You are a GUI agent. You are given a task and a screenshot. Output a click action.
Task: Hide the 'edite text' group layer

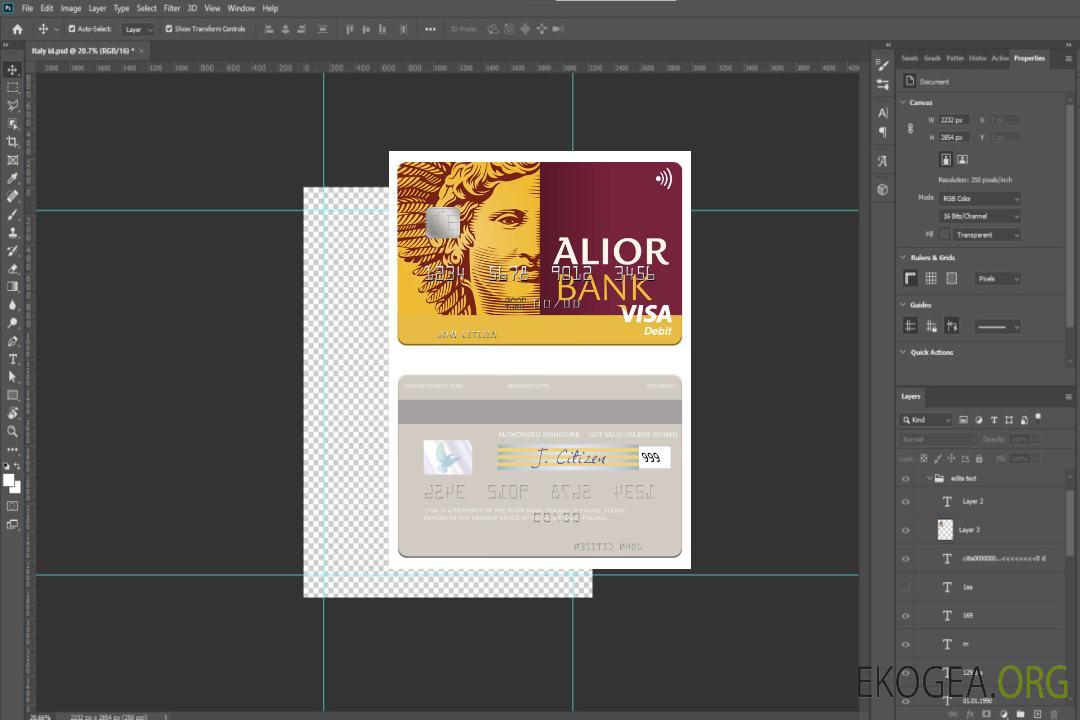pyautogui.click(x=906, y=479)
